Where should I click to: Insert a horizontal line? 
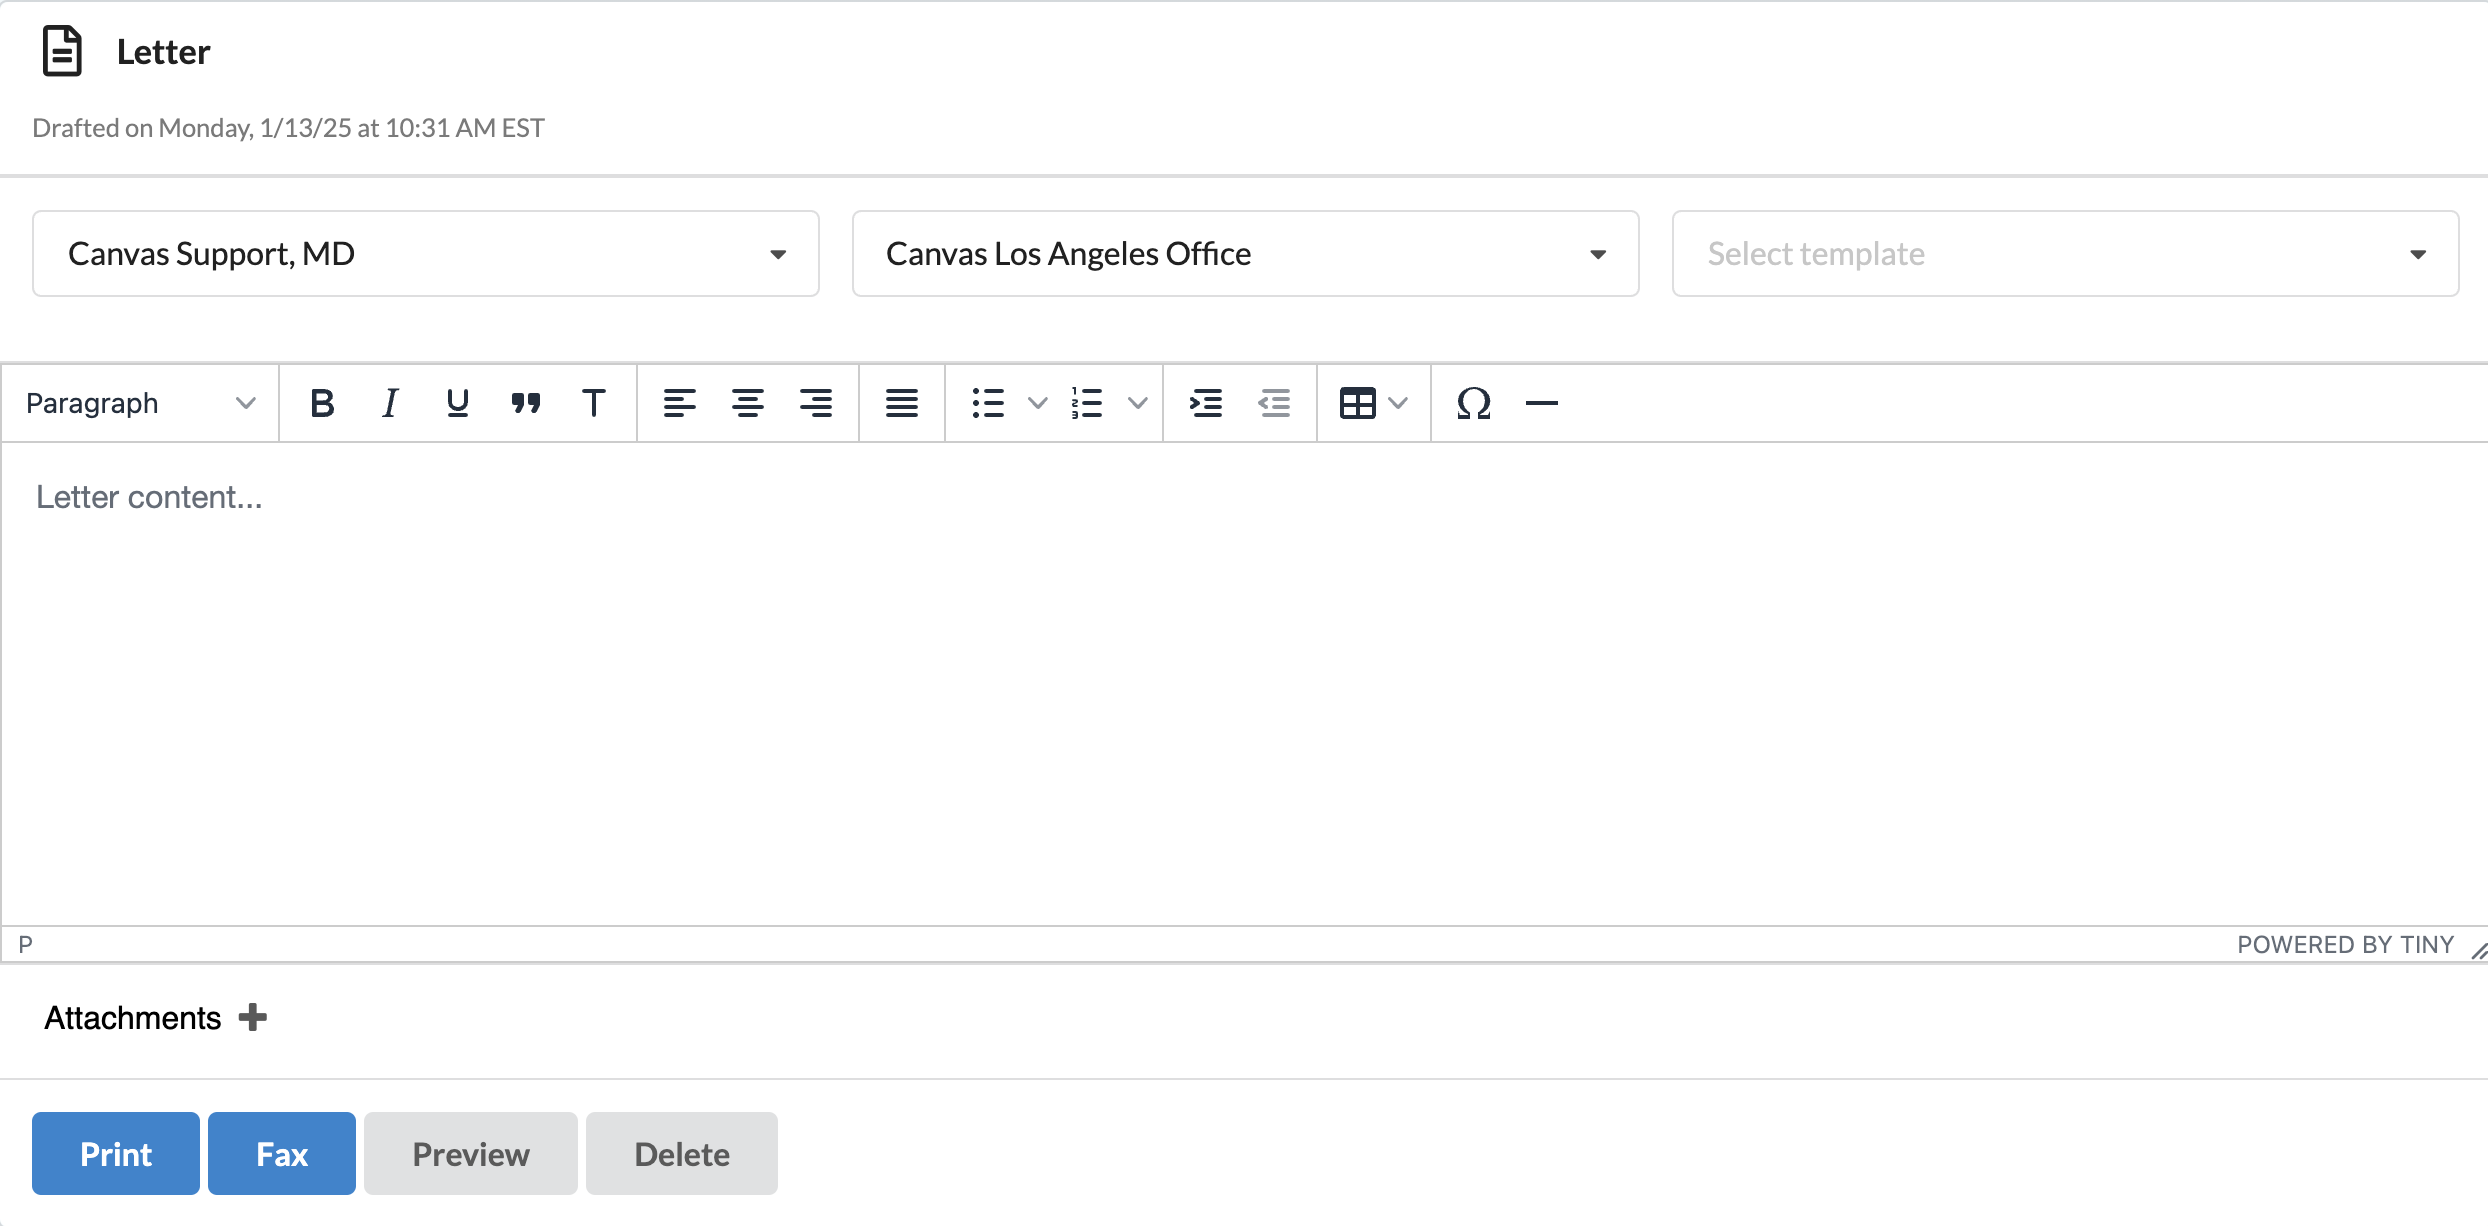1542,403
